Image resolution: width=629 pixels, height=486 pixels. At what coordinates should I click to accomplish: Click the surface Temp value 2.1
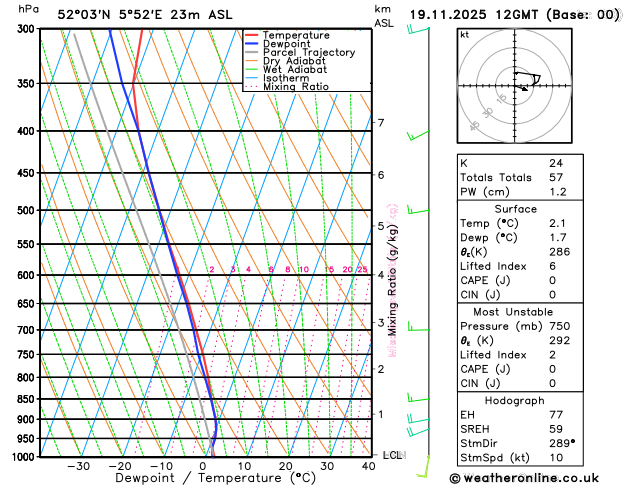(558, 223)
